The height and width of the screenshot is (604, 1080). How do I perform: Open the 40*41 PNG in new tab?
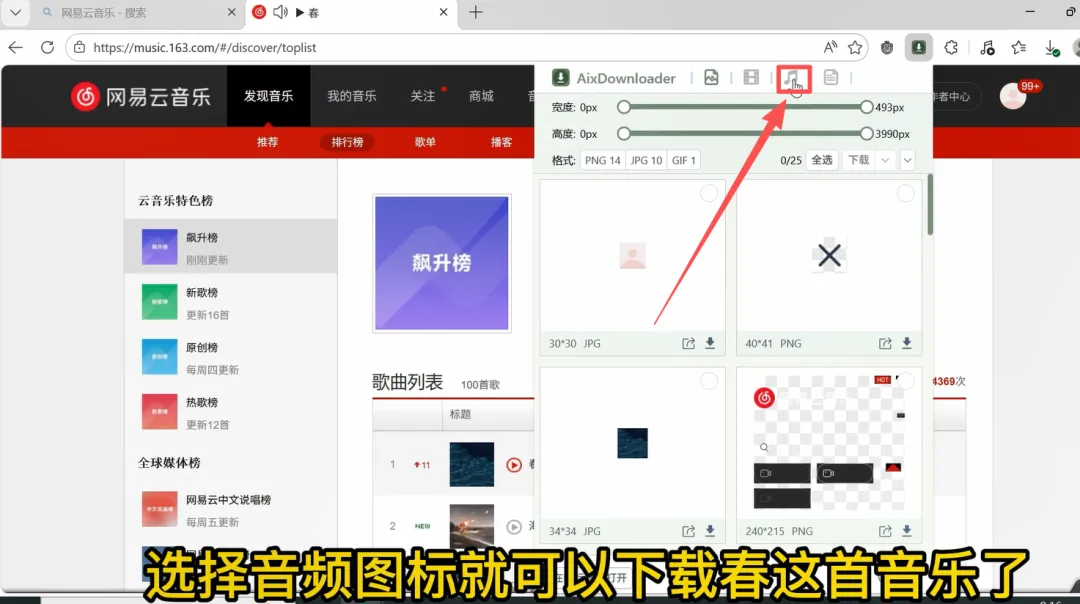(885, 343)
